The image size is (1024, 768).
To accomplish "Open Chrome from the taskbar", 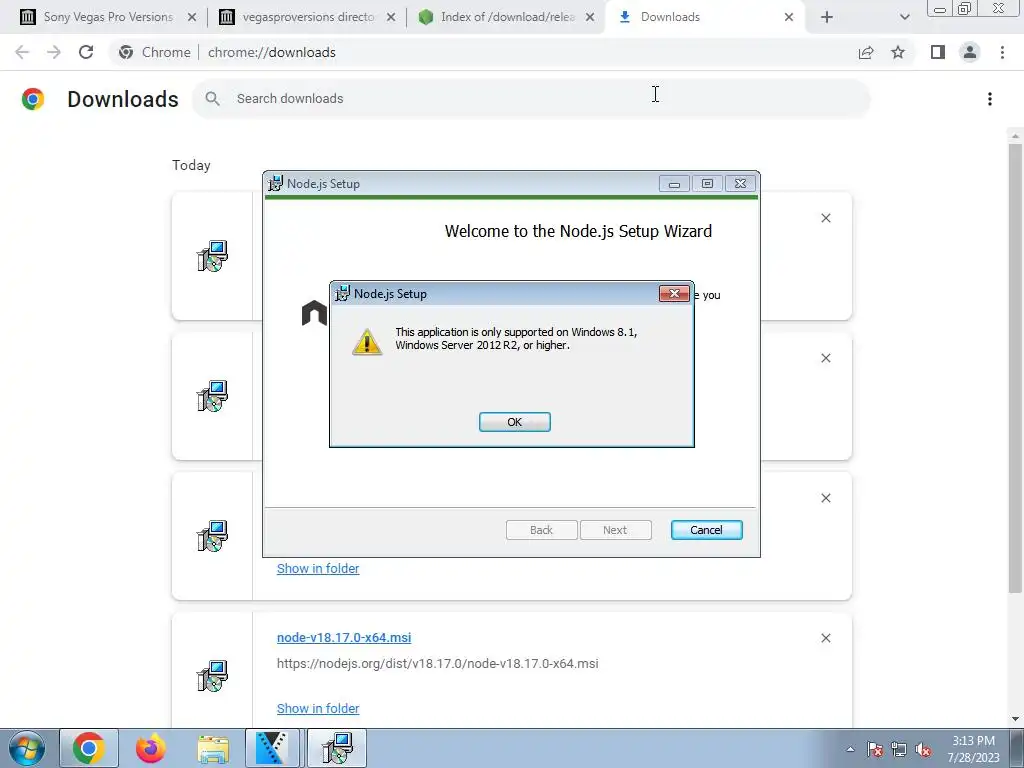I will pos(89,748).
